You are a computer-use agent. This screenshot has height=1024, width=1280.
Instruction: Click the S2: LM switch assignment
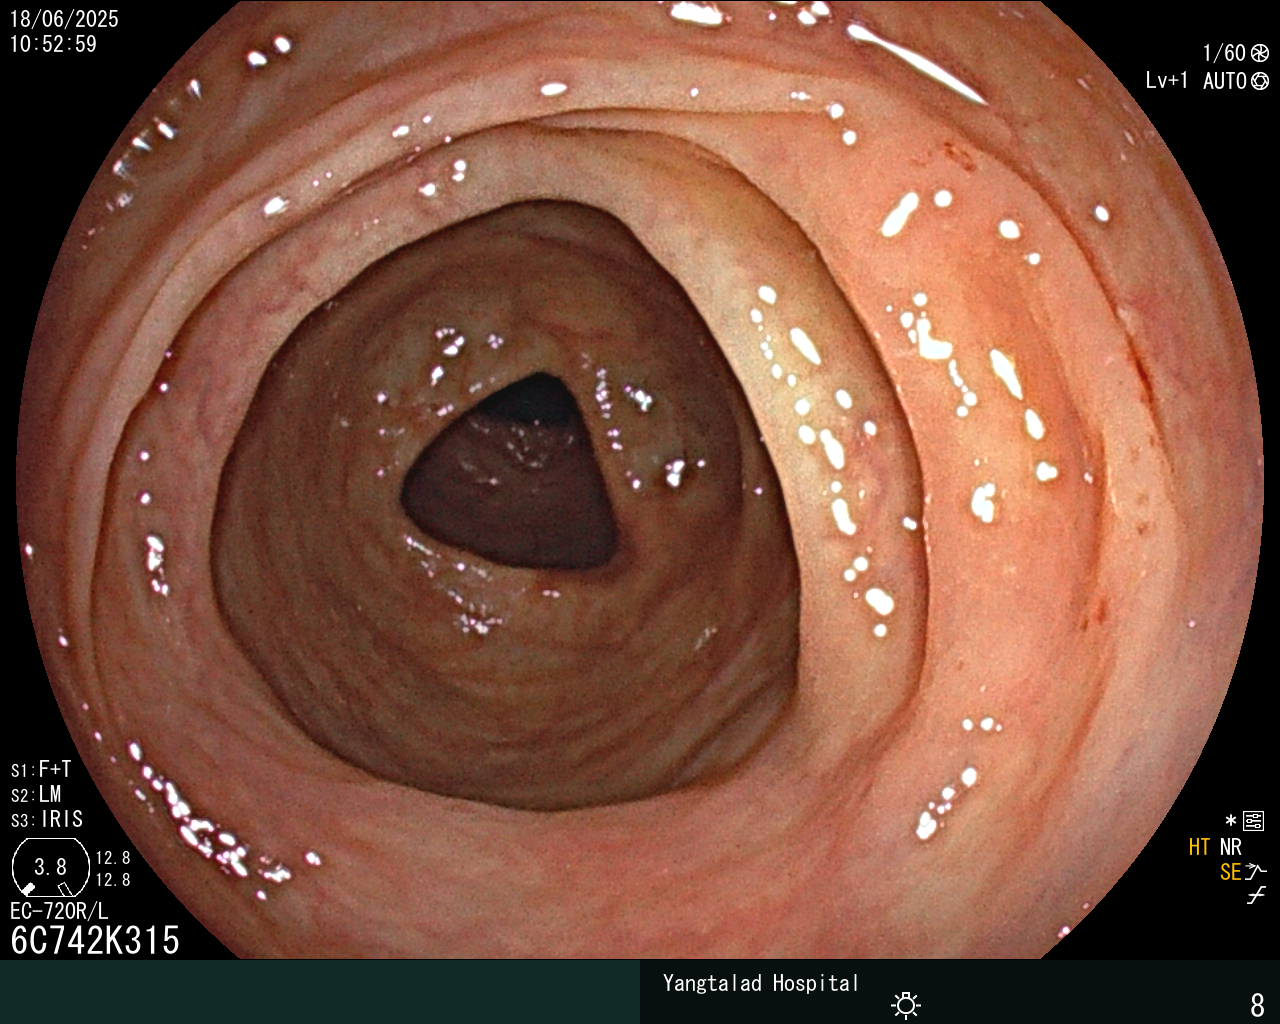coord(36,795)
